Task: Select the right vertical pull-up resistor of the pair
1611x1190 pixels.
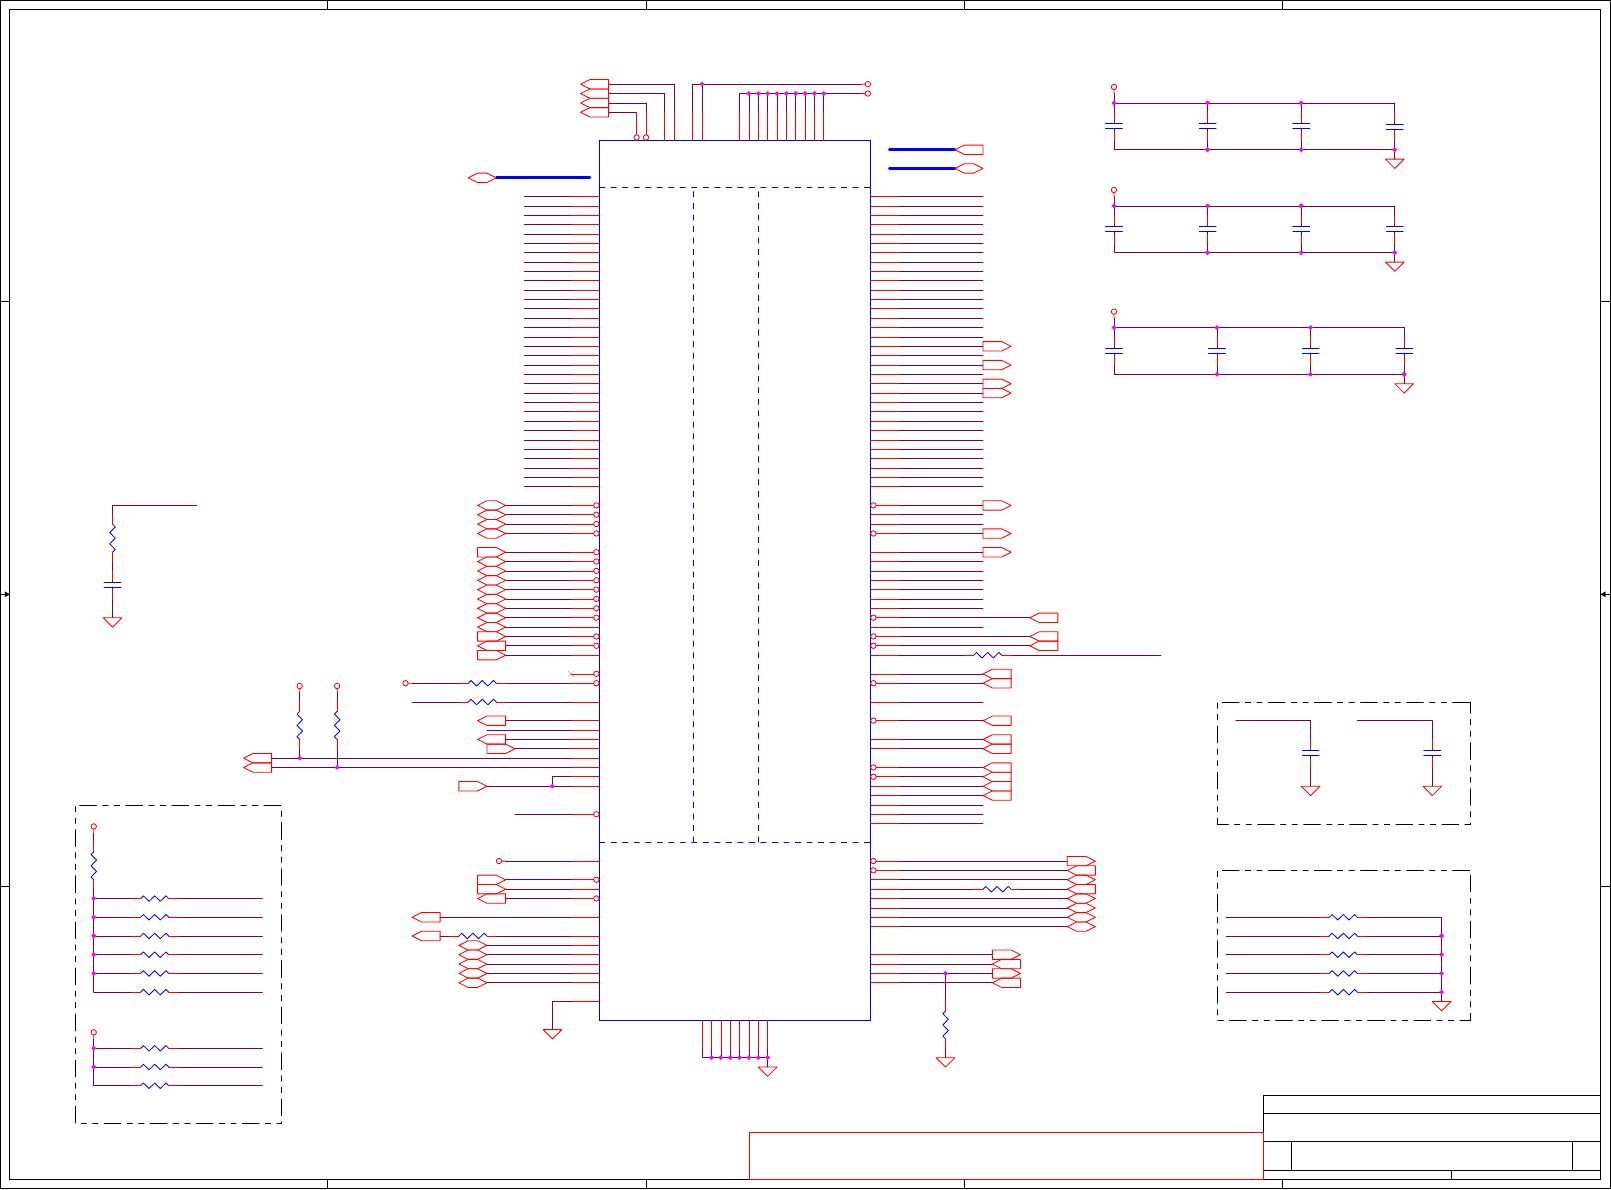Action: click(x=337, y=724)
